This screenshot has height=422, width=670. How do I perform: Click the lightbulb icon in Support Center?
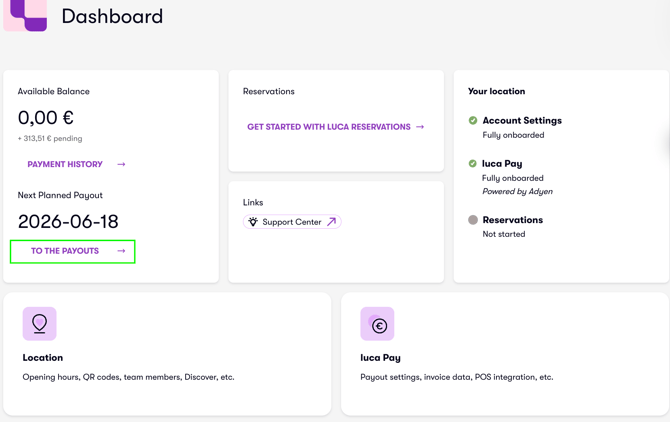coord(253,222)
